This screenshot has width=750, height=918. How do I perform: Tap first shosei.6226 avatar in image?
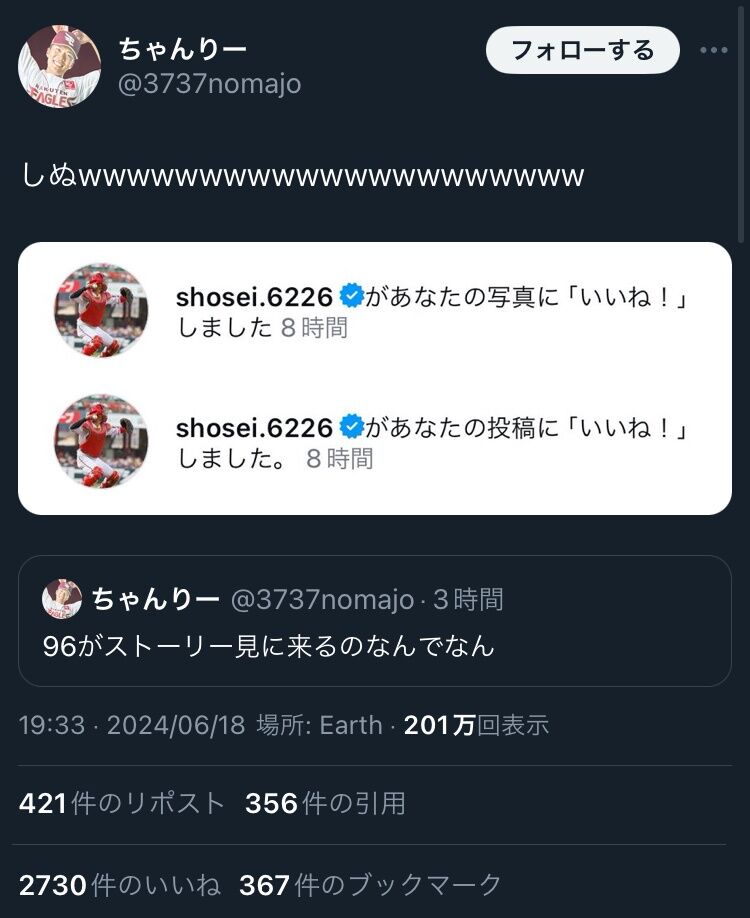[101, 311]
